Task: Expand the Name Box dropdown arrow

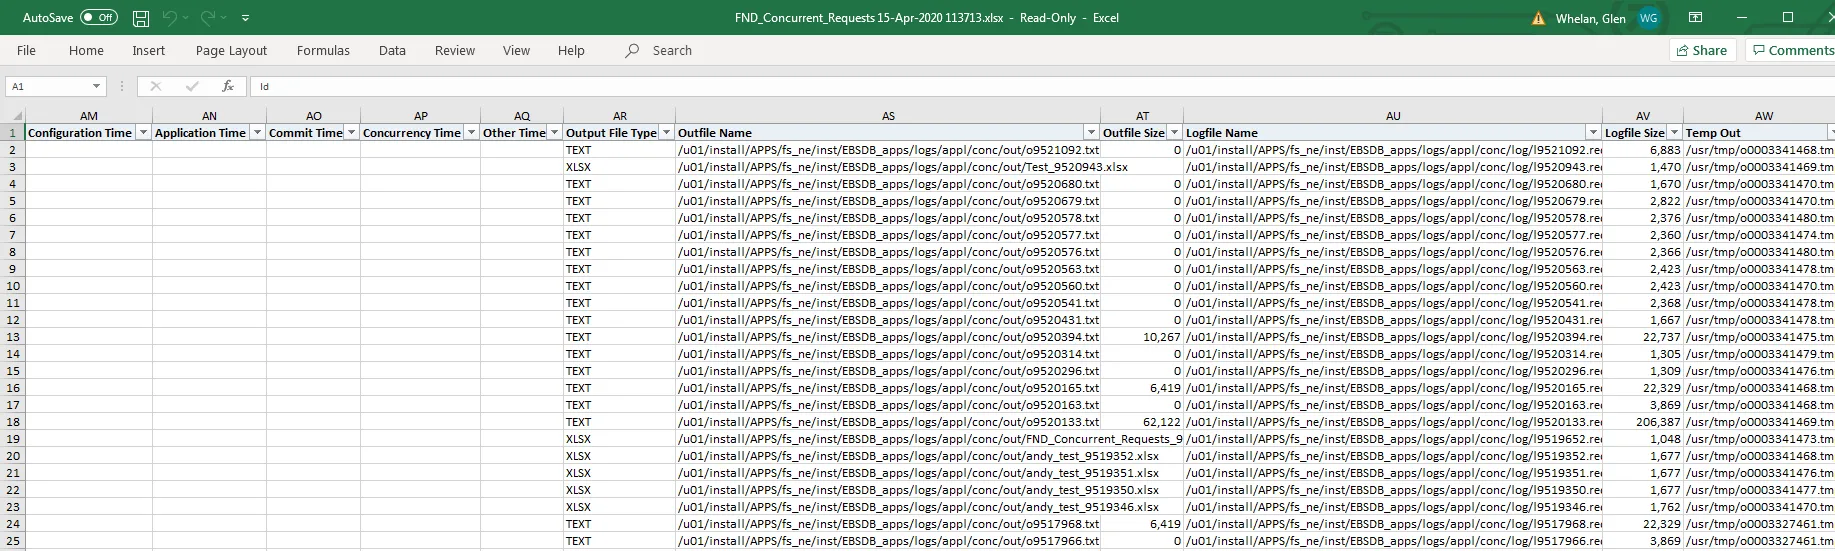Action: [x=96, y=87]
